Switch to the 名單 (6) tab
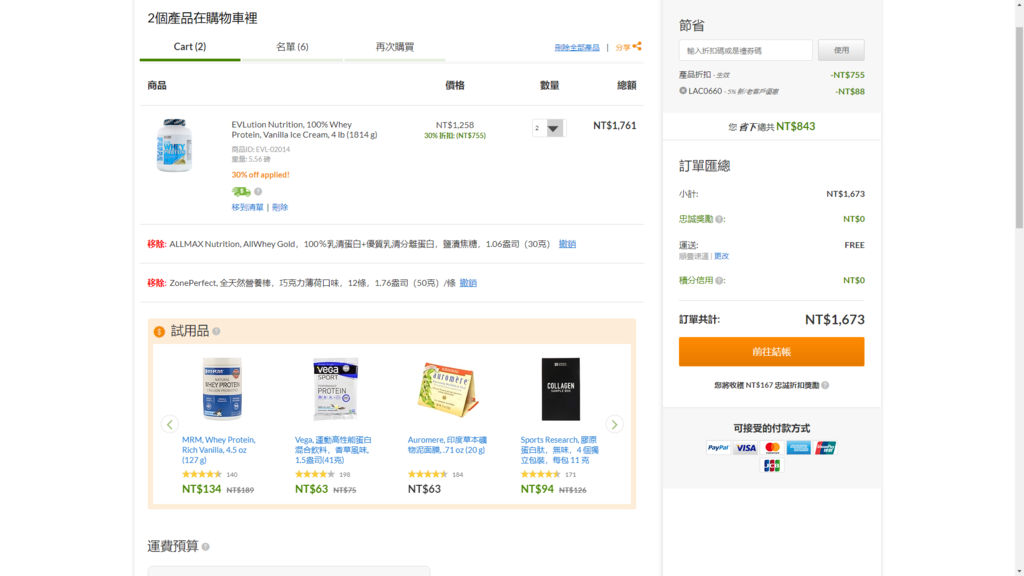This screenshot has height=576, width=1024. point(292,47)
